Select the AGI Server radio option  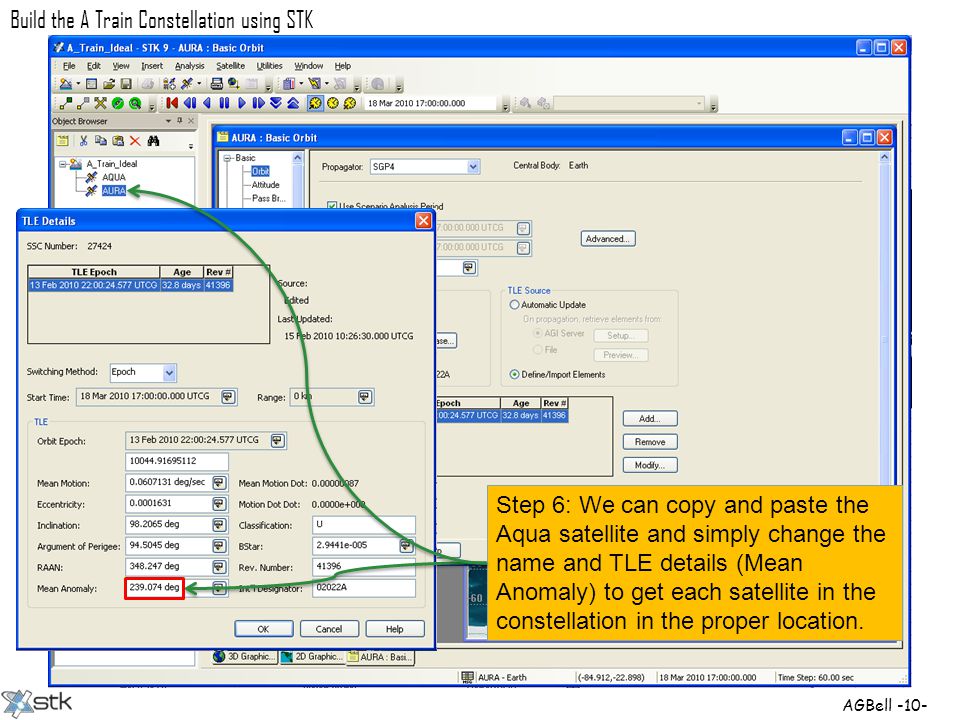(538, 334)
